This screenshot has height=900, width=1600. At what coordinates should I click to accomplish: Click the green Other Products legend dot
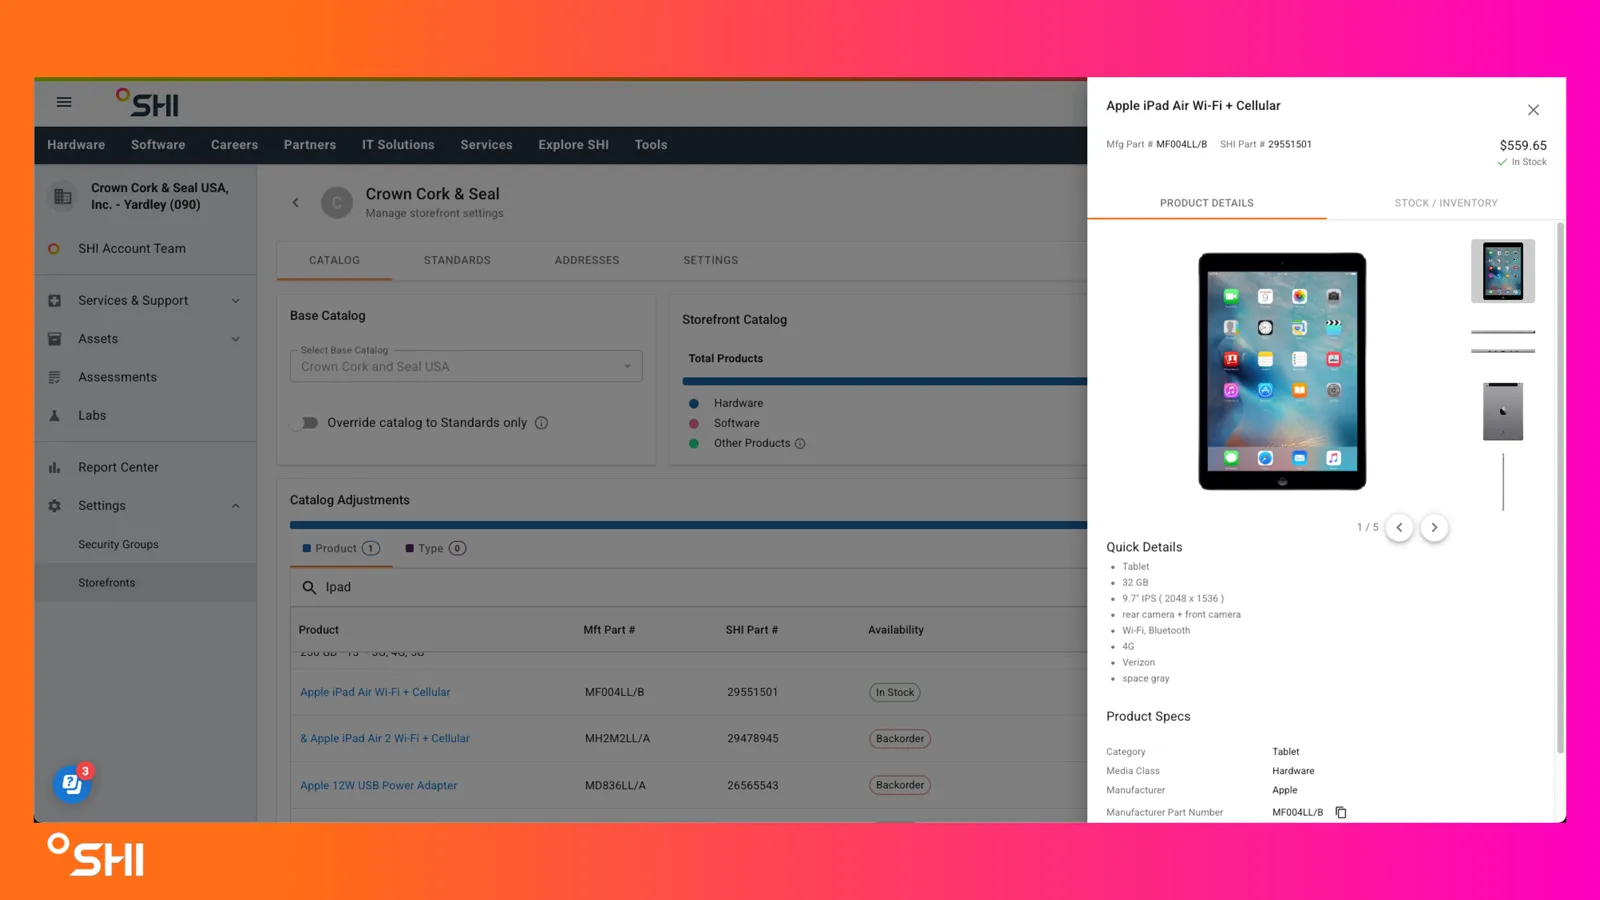point(694,444)
